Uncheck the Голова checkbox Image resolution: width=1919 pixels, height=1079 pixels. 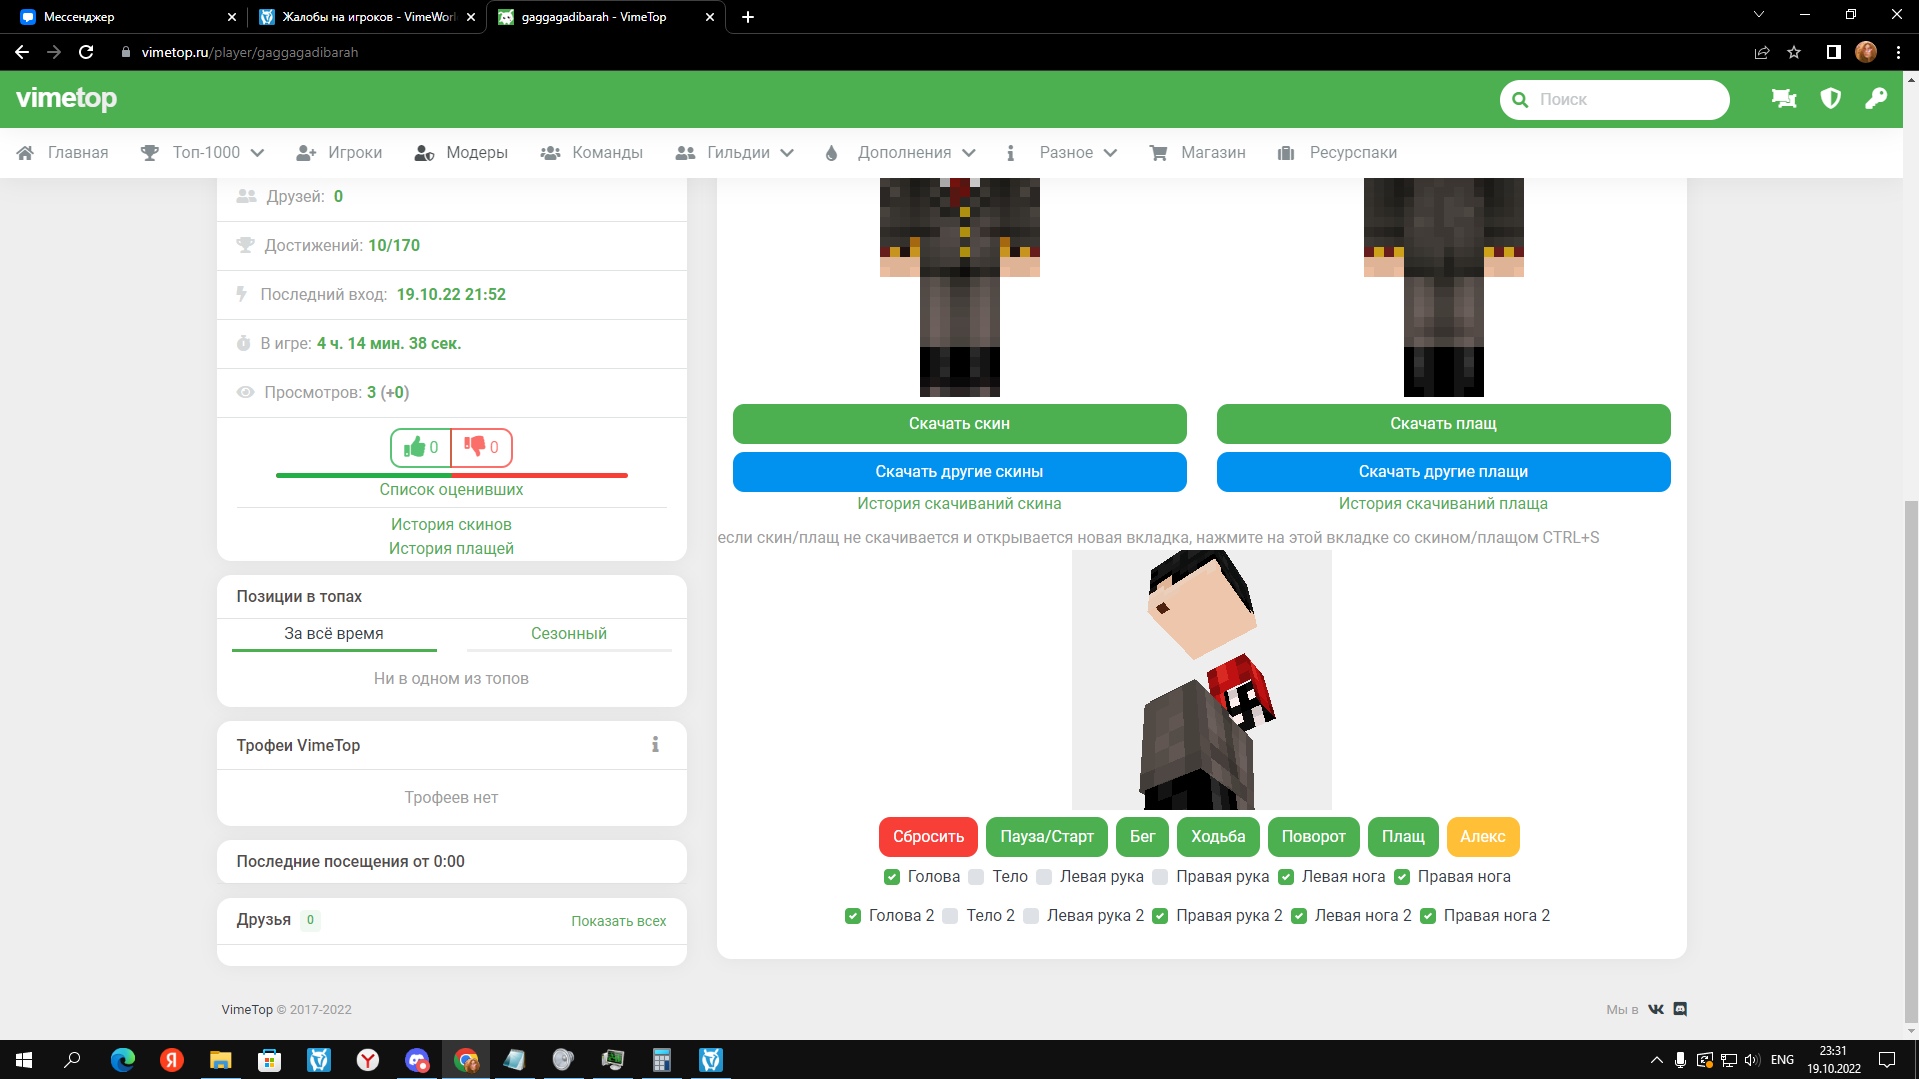pos(892,877)
